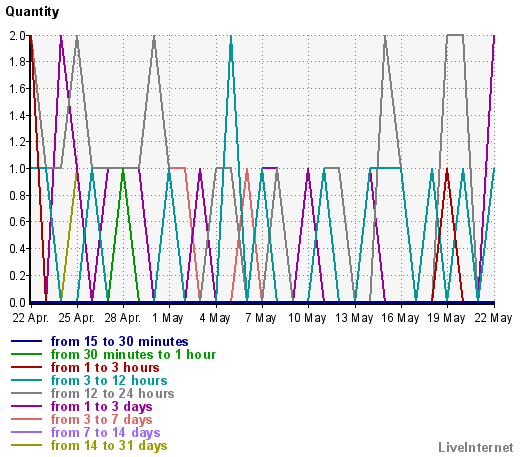The width and height of the screenshot is (520, 457).
Task: Click the 'from 15 to 30 minutes' legend label
Action: [119, 341]
